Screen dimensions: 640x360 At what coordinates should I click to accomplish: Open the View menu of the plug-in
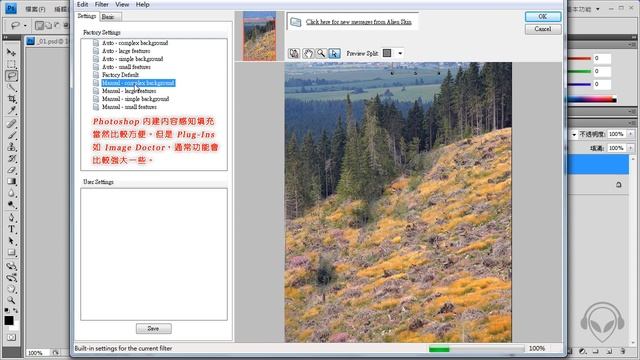(122, 4)
